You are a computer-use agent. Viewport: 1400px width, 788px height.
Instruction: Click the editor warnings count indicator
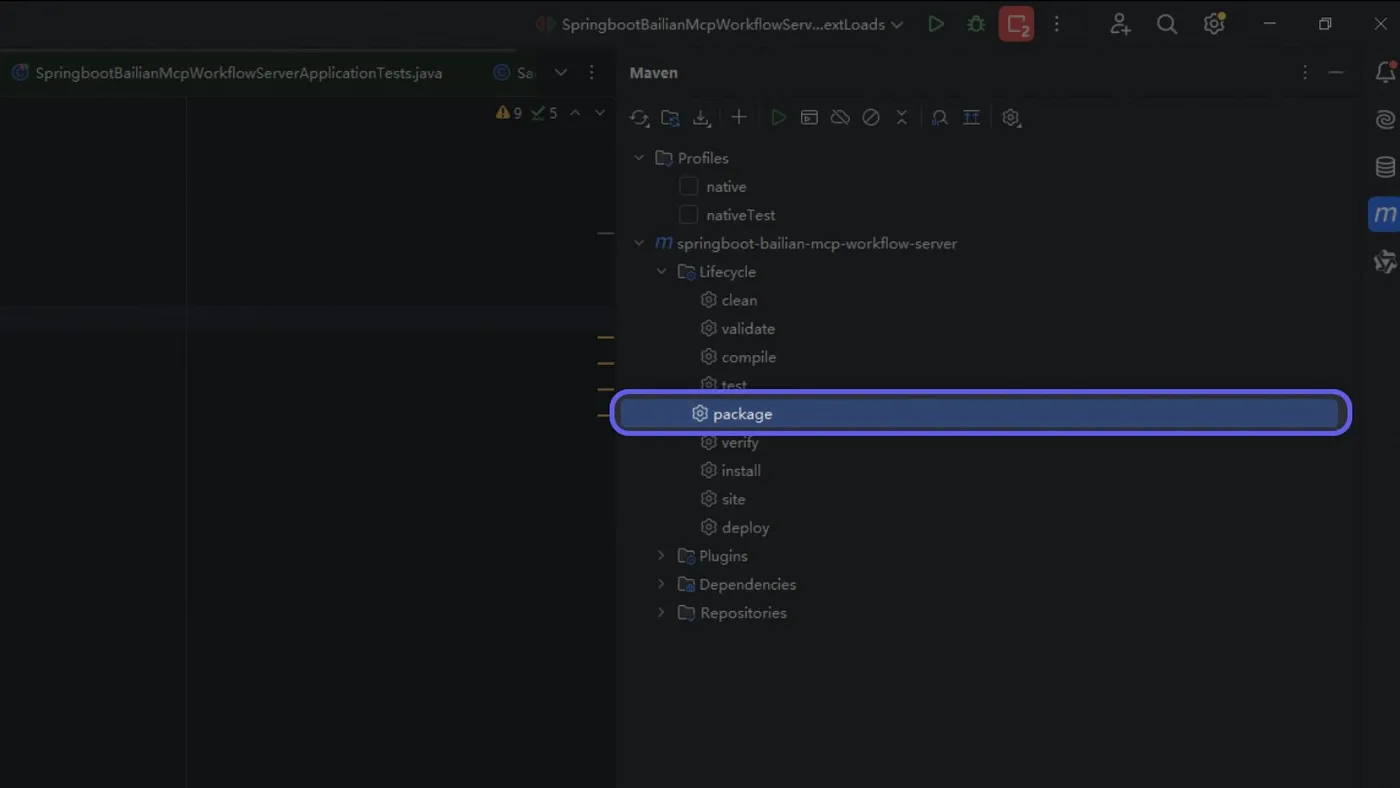(x=509, y=113)
